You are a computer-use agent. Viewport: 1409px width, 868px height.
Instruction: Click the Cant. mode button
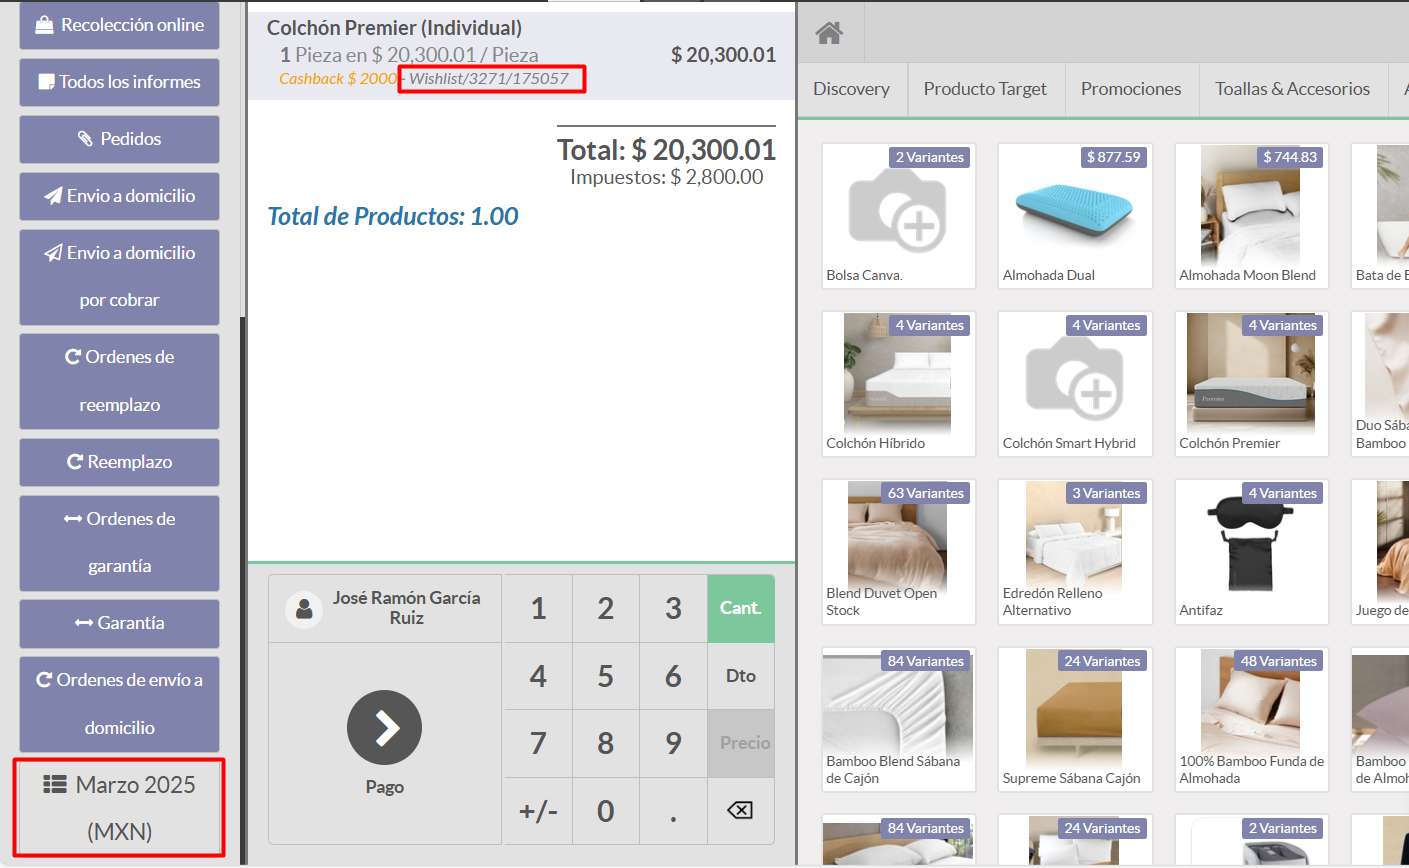click(x=740, y=608)
